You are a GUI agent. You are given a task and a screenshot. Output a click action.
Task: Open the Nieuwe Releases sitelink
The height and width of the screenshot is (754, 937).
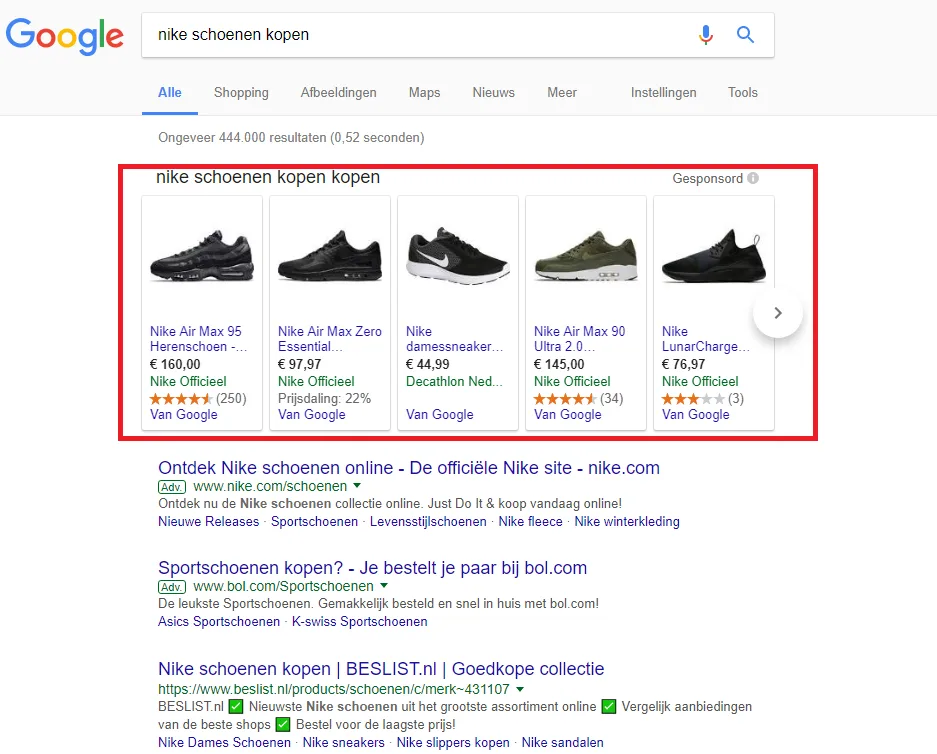[209, 522]
